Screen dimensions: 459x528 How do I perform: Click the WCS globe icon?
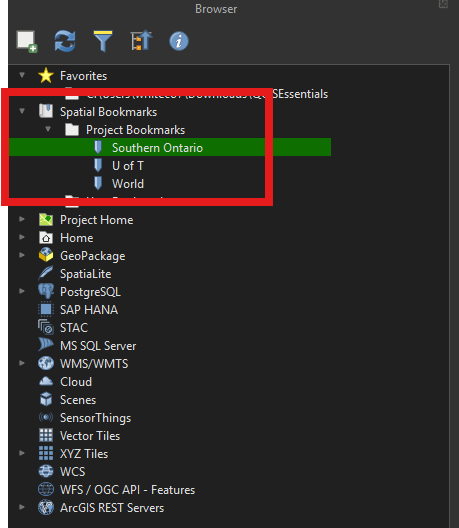(x=46, y=471)
